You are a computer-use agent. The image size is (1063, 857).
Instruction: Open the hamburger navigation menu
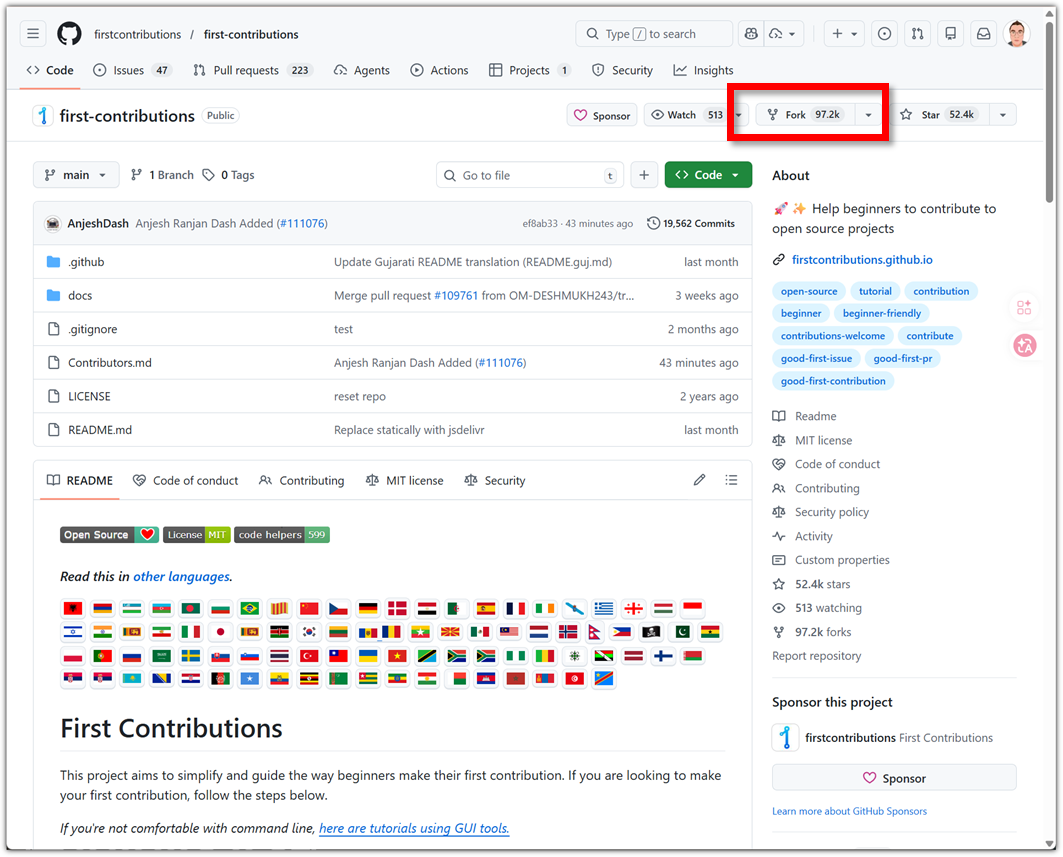[x=33, y=34]
